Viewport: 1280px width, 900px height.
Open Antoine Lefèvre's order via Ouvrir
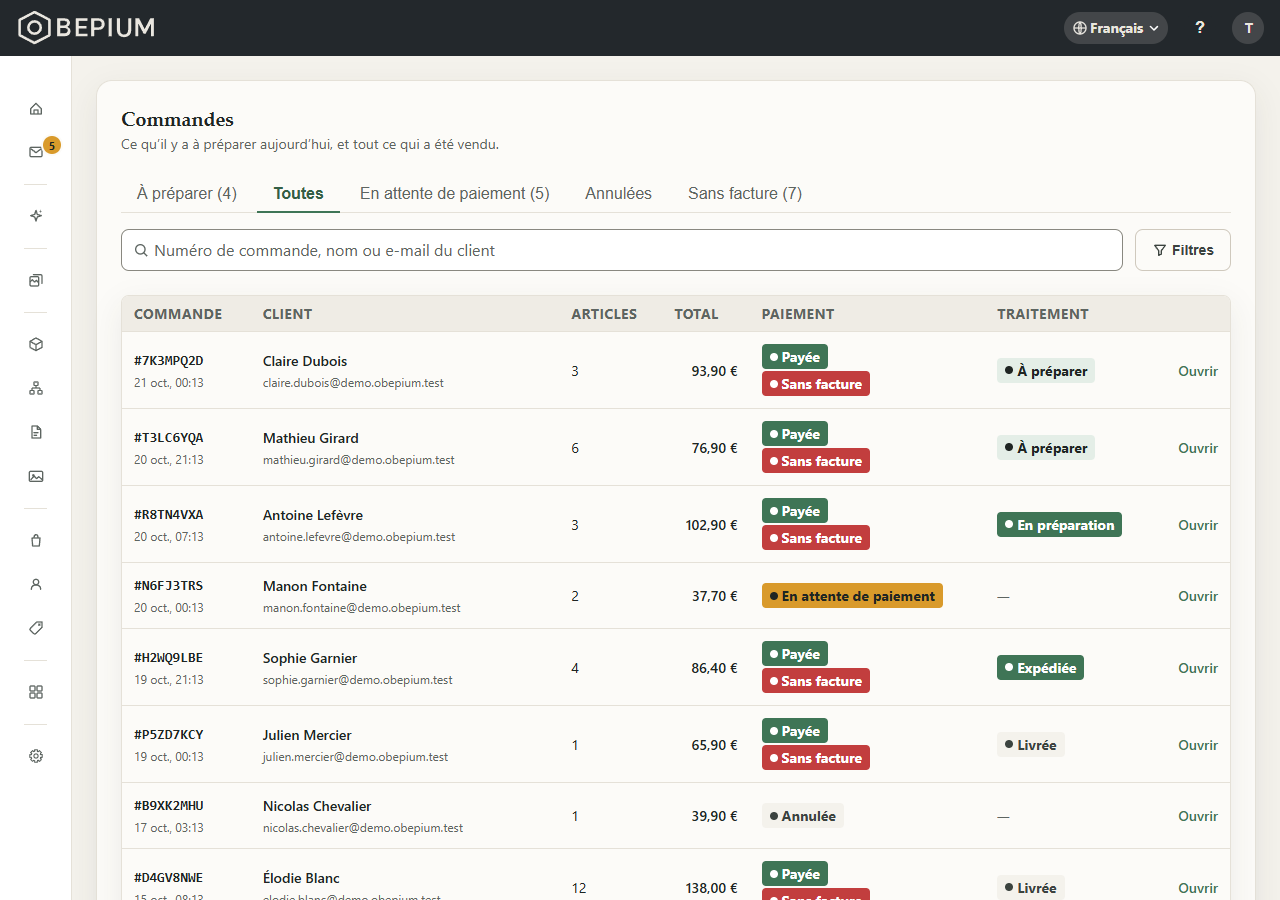1198,525
